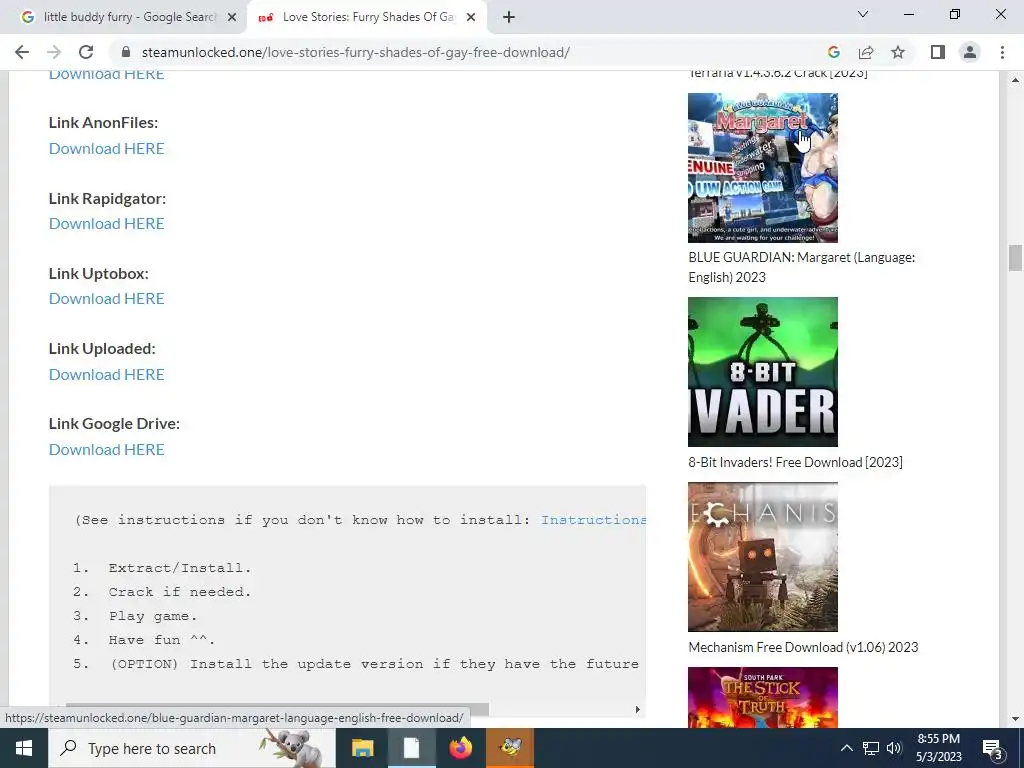1024x768 pixels.
Task: Click the code box horizontal scrollbar thumb
Action: point(277,709)
